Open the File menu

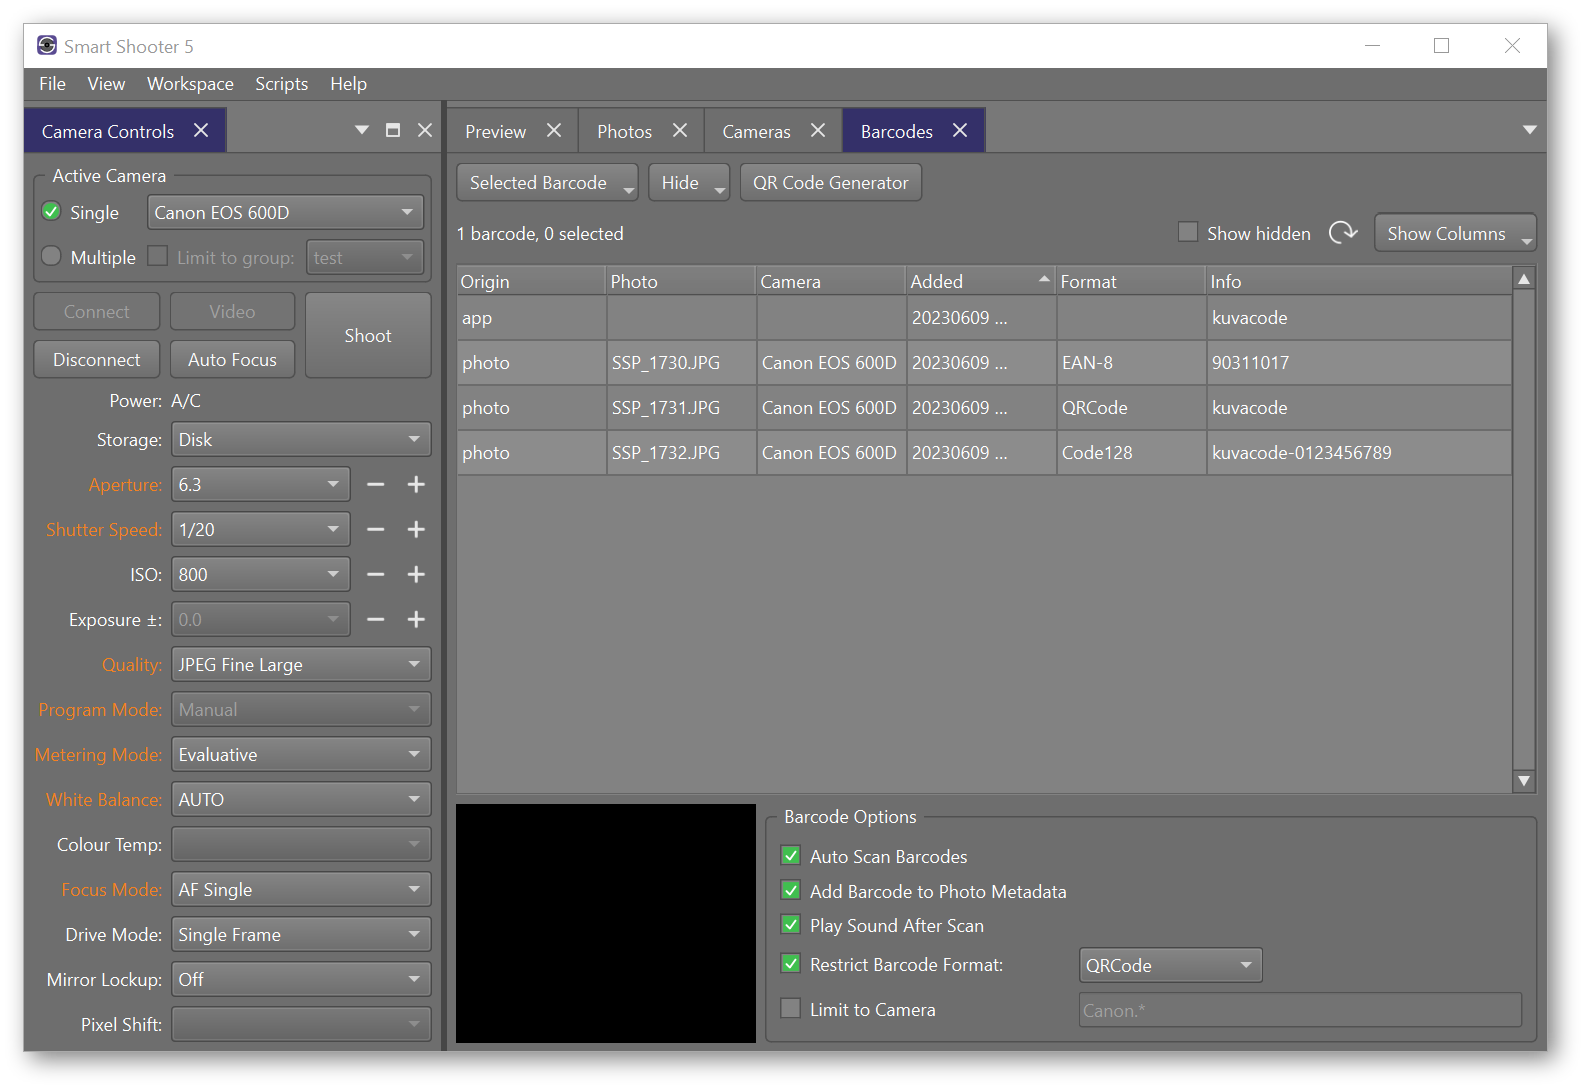coord(52,84)
